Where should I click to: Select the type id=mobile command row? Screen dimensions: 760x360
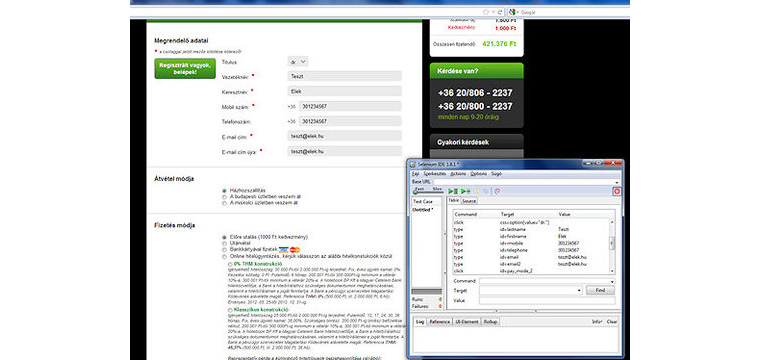[531, 243]
